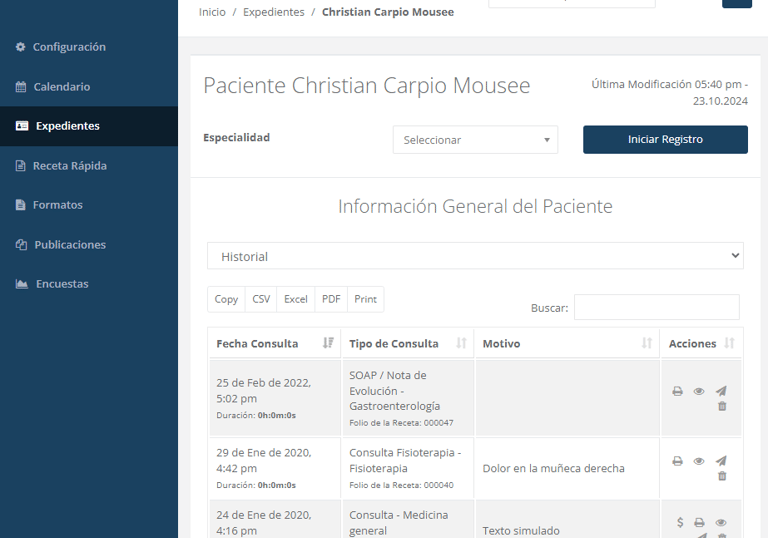Send the Consulta Fisioterapia record

[721, 461]
